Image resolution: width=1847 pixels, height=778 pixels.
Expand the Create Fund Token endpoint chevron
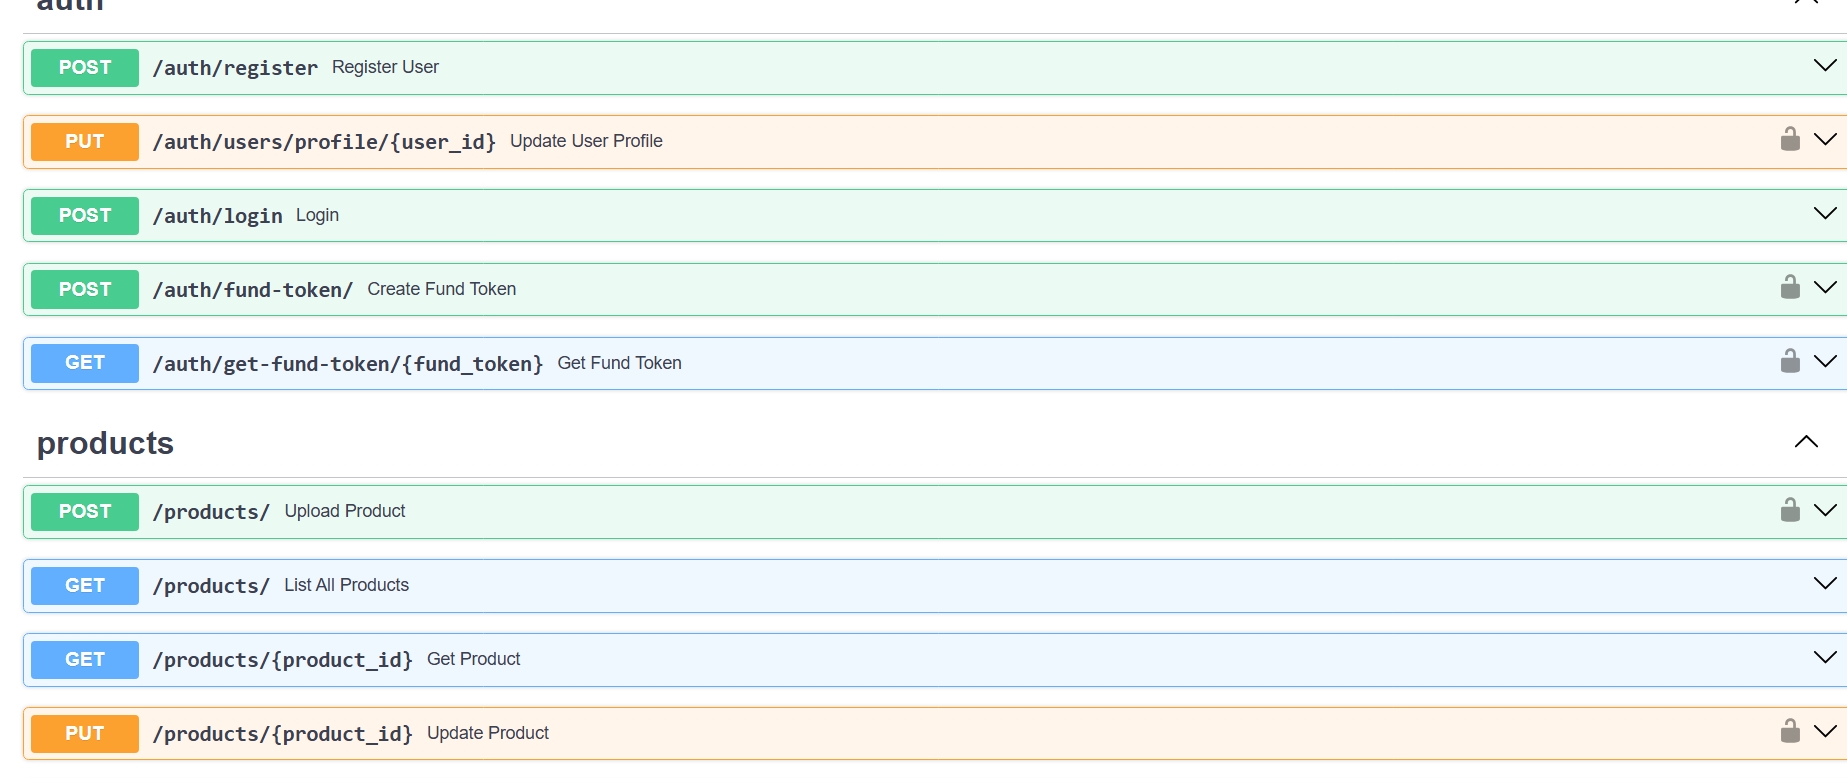tap(1825, 288)
